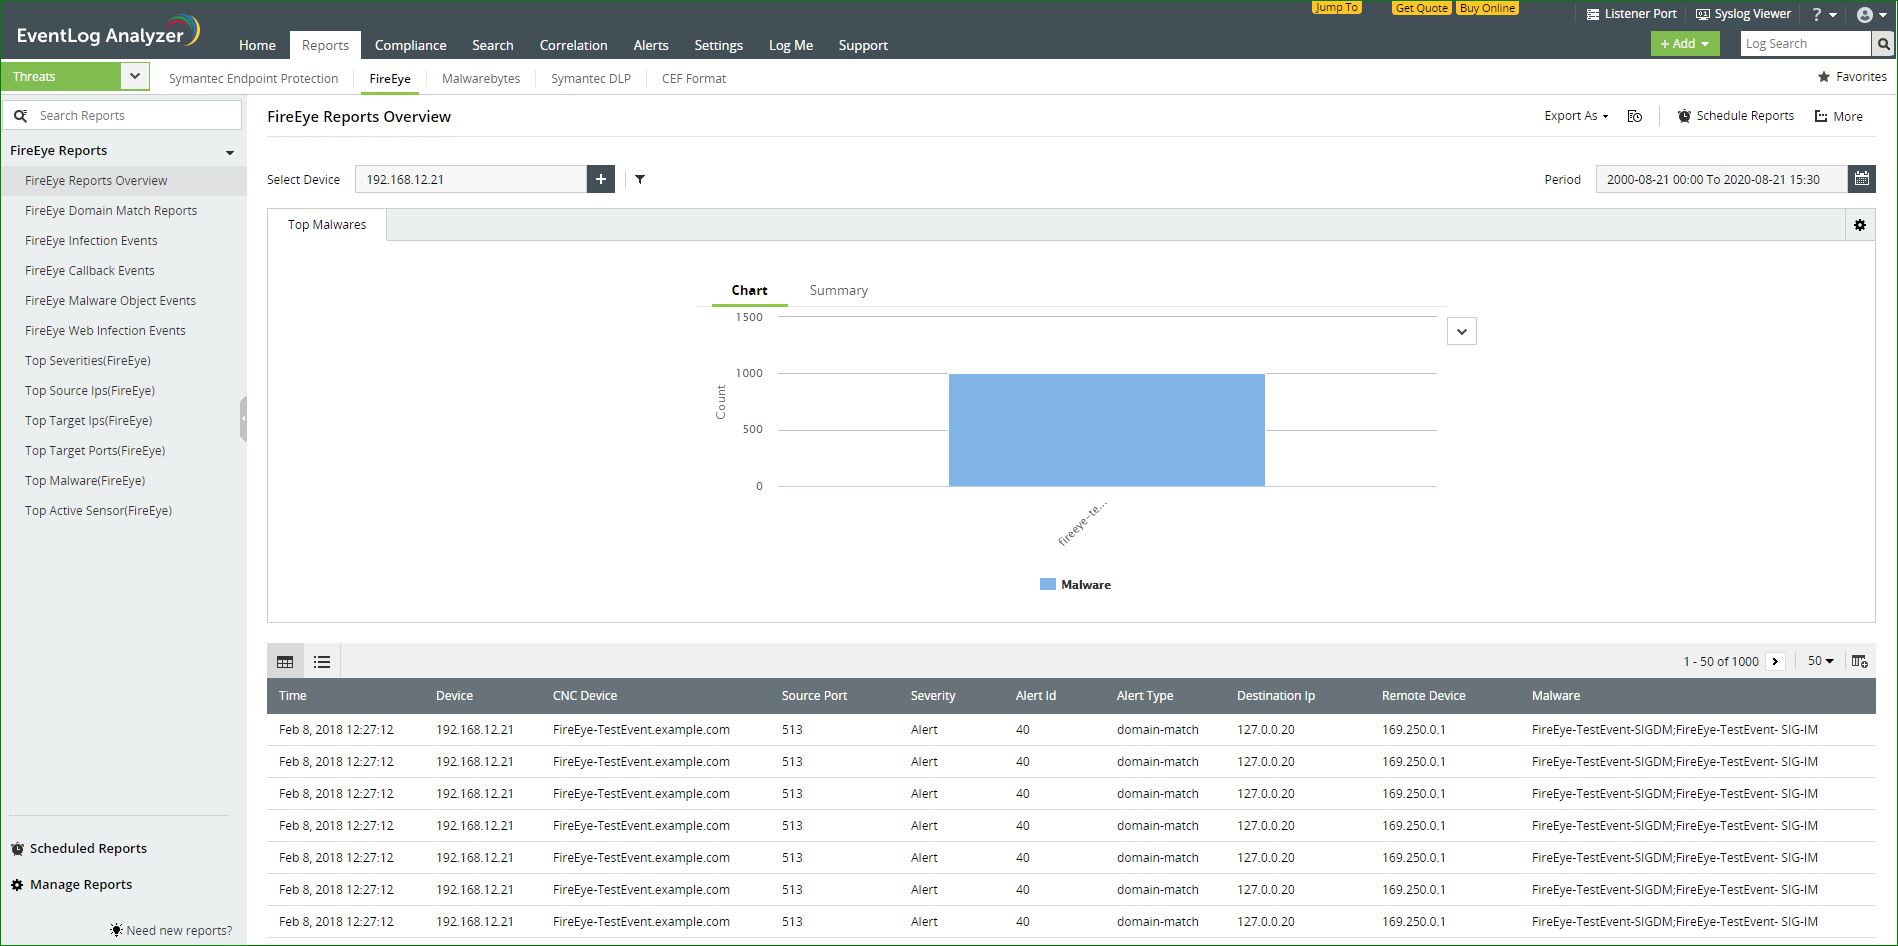Open the page size 50 dropdown
This screenshot has height=946, width=1898.
[1819, 661]
